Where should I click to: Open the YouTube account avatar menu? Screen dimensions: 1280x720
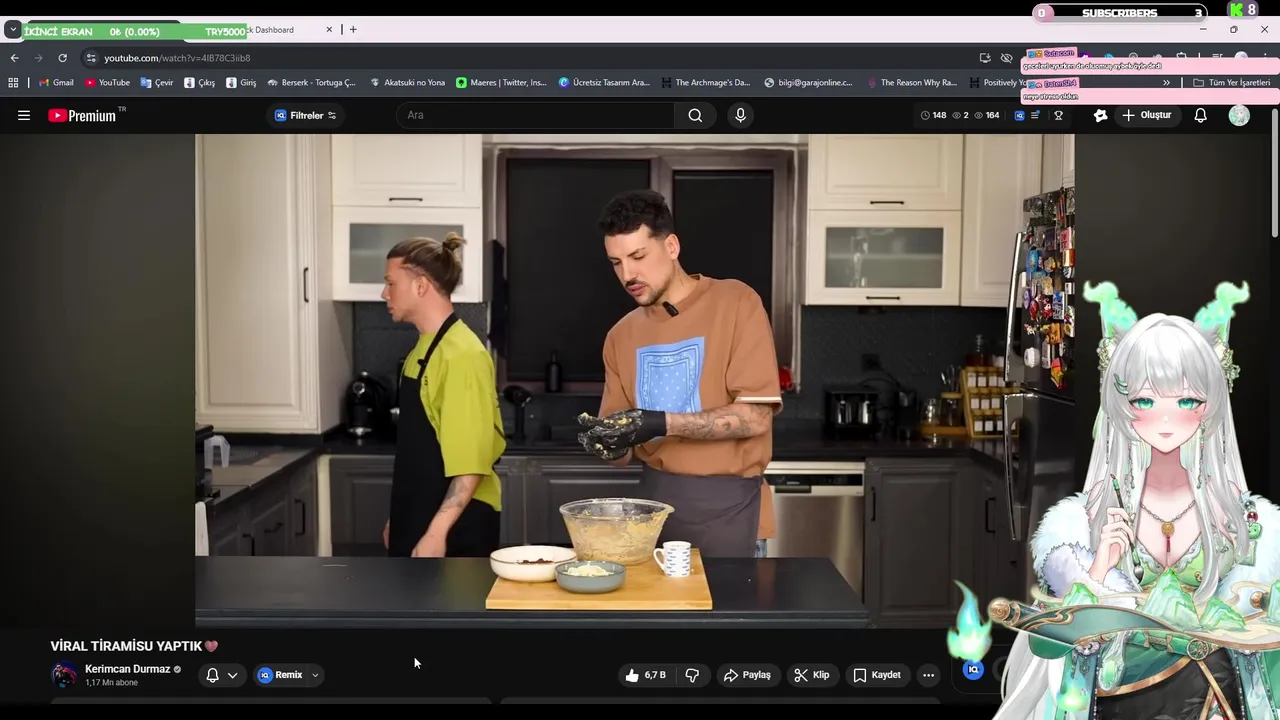coord(1239,115)
